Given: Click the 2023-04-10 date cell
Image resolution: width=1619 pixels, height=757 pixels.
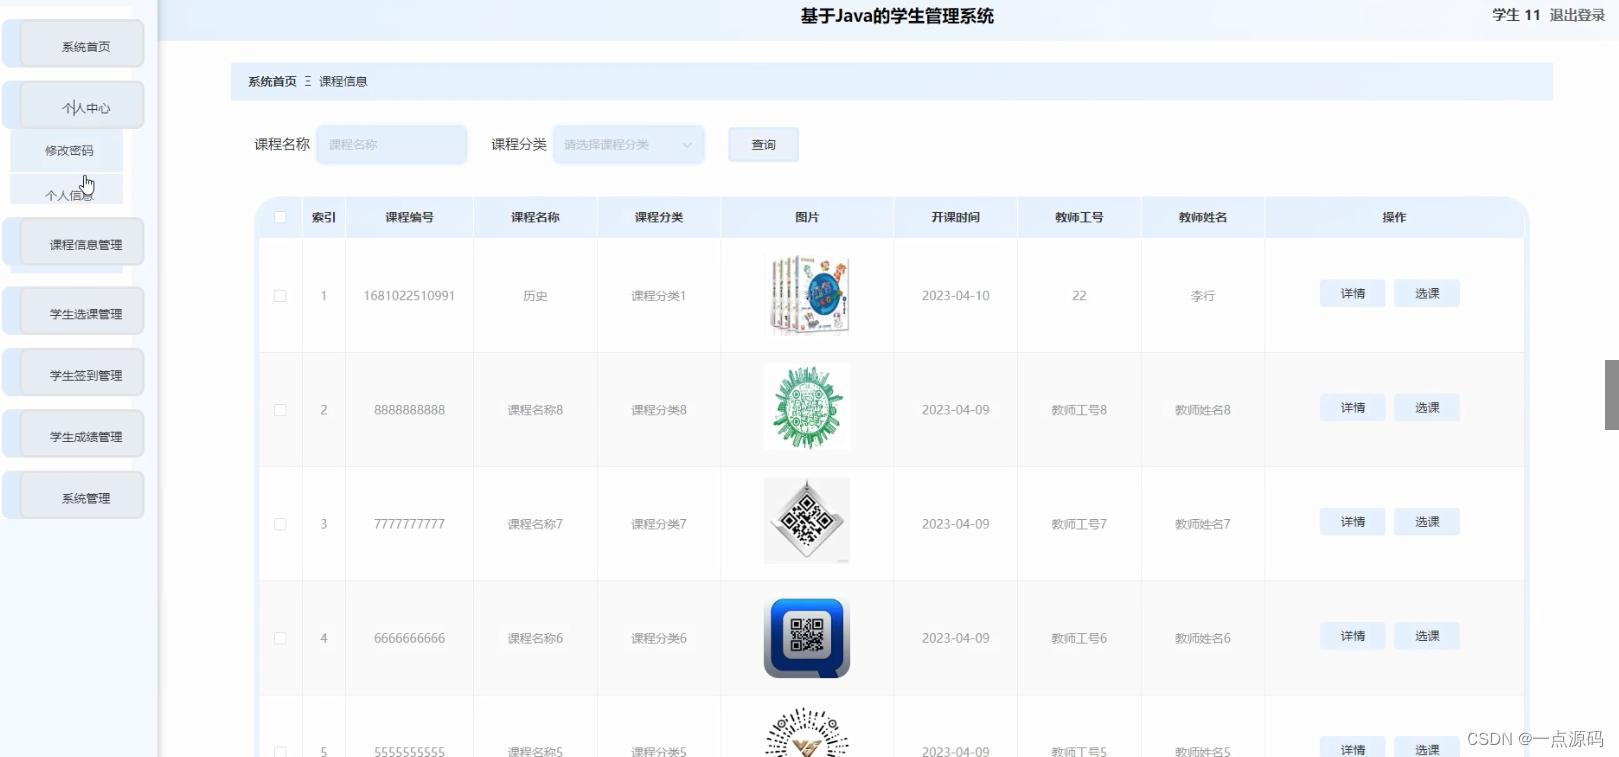Looking at the screenshot, I should click(955, 296).
